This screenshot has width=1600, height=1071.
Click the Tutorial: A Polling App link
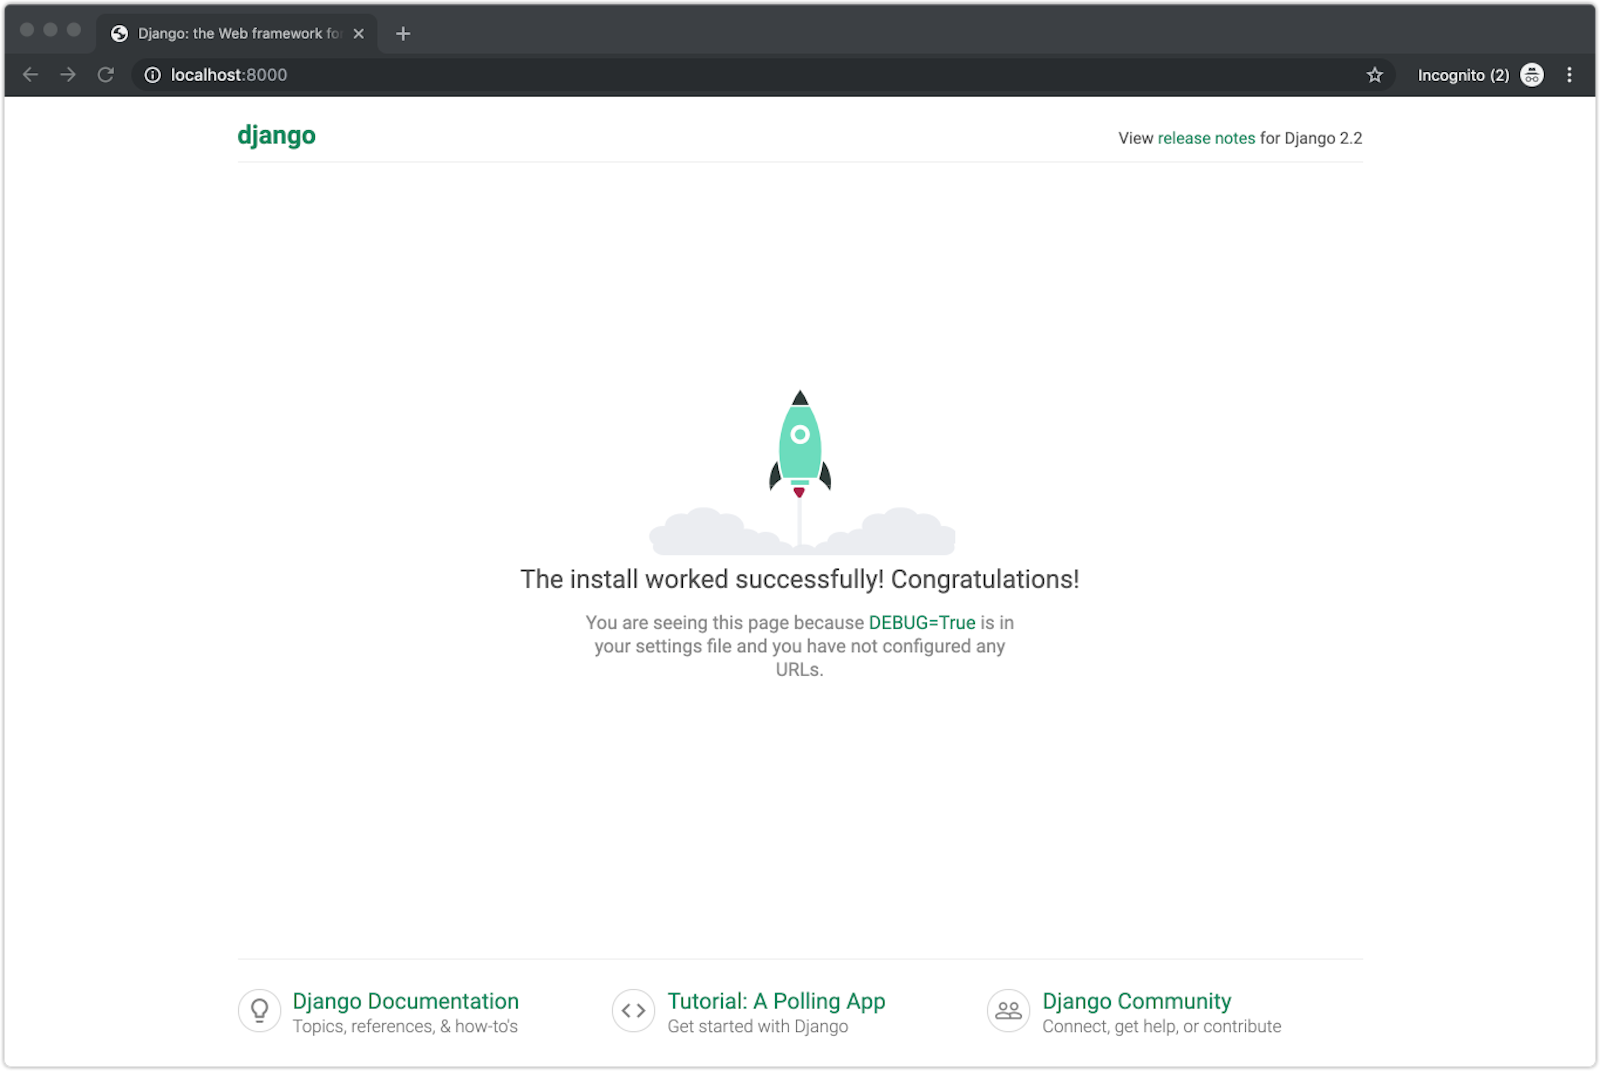776,1001
